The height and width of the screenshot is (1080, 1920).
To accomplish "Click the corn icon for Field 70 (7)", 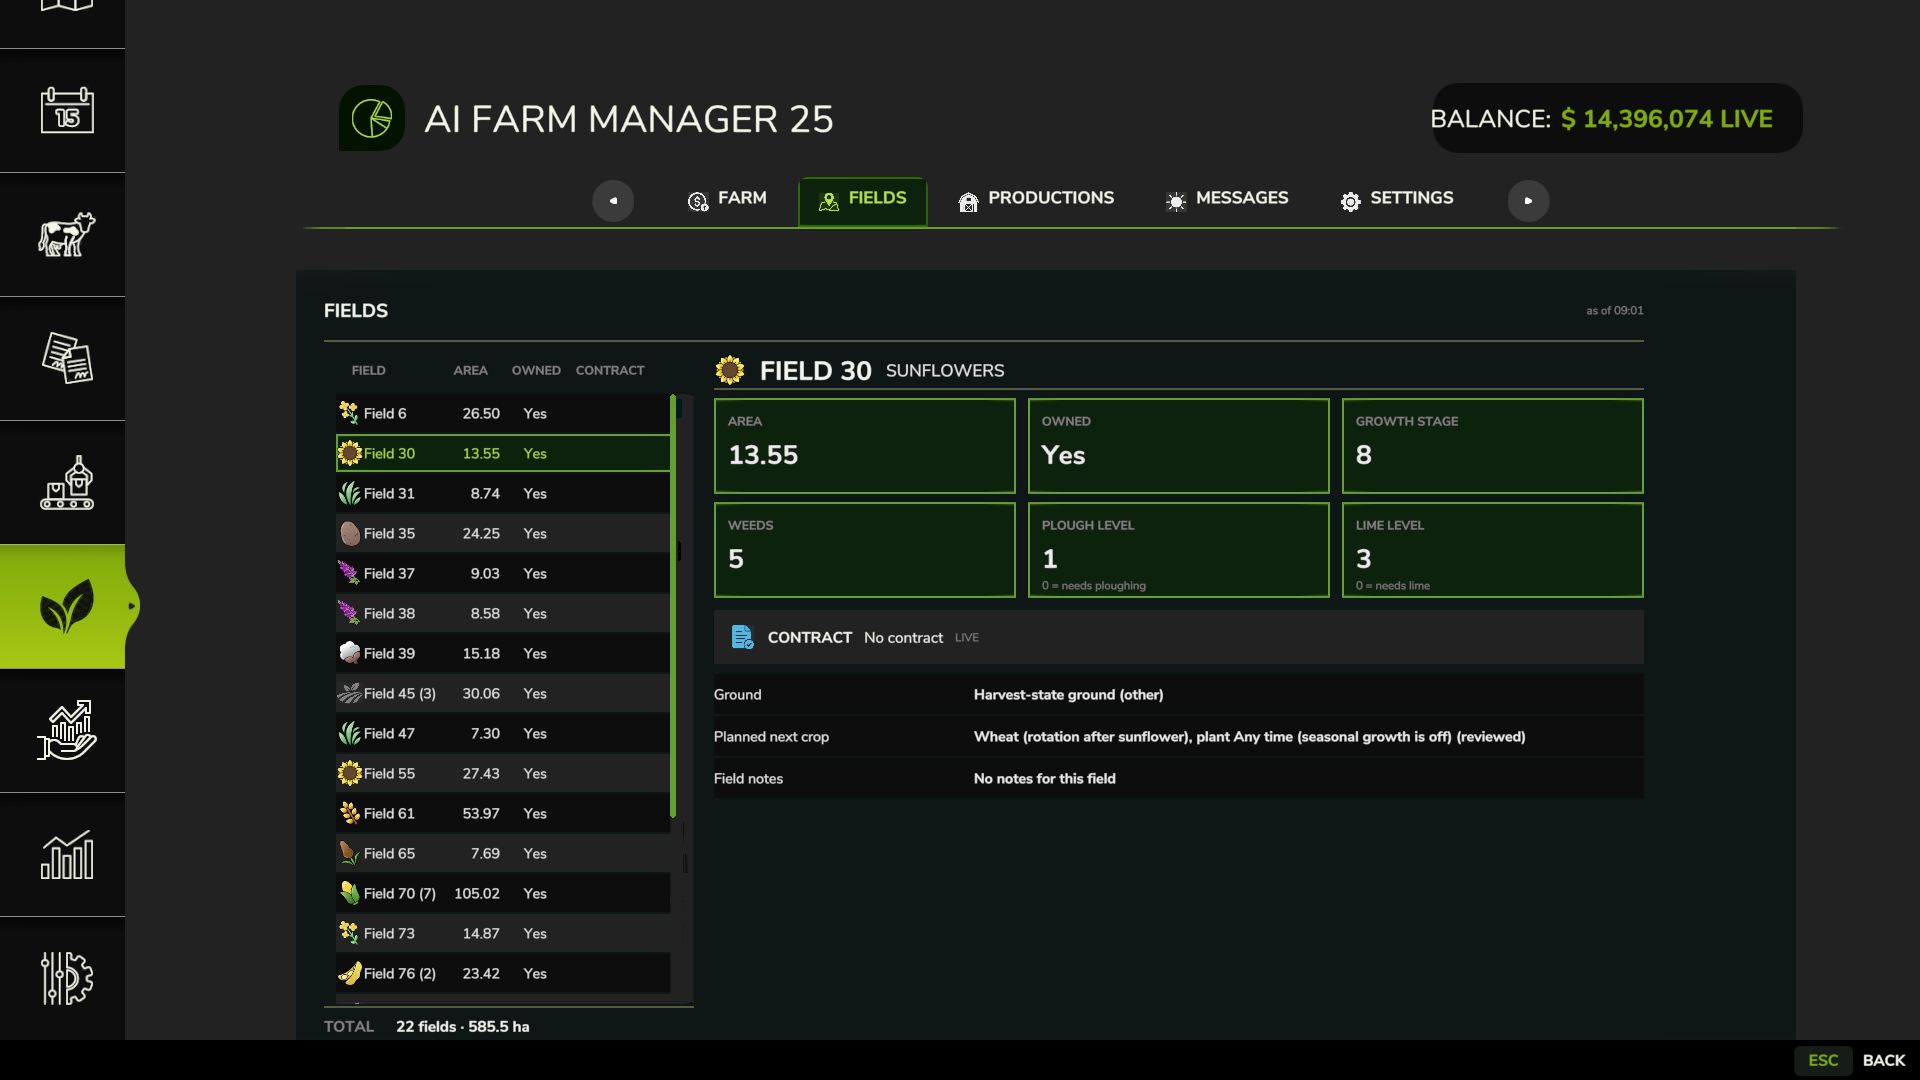I will click(349, 893).
